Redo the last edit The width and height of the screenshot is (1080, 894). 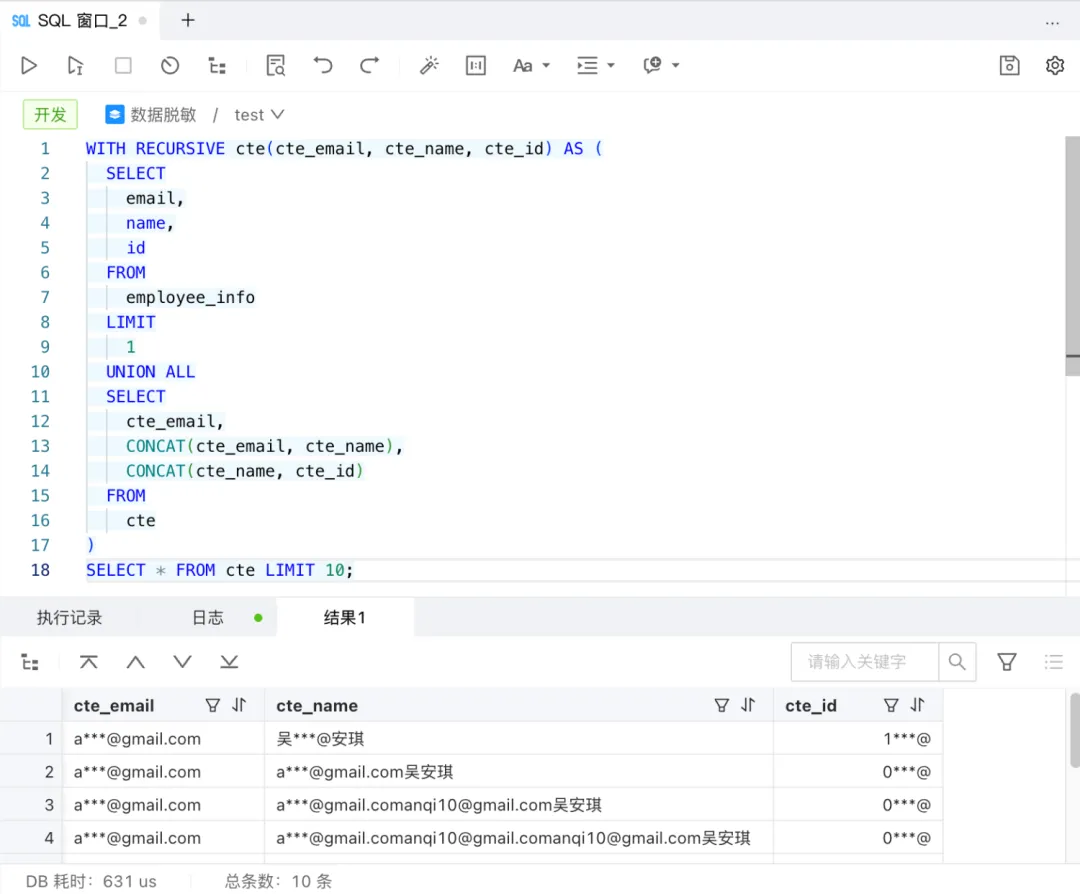click(x=370, y=65)
